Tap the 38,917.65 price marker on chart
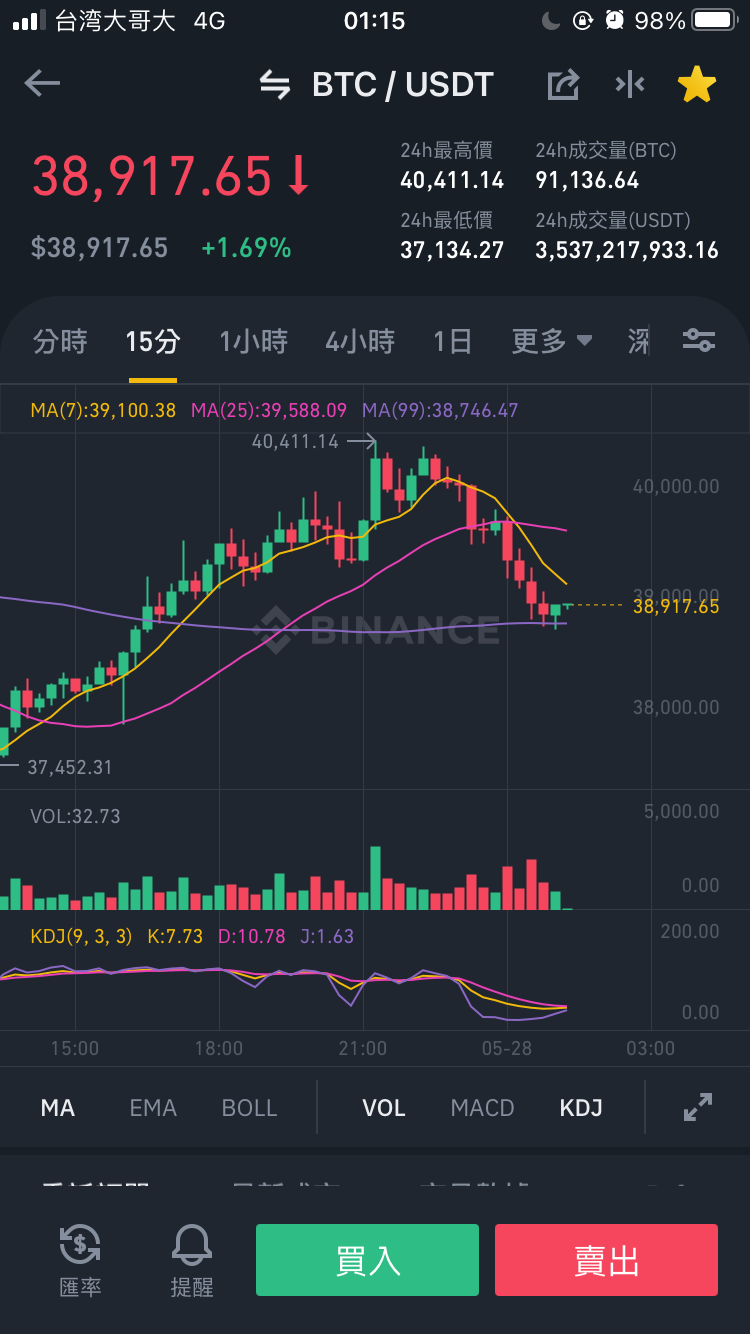Image resolution: width=750 pixels, height=1334 pixels. pyautogui.click(x=676, y=606)
